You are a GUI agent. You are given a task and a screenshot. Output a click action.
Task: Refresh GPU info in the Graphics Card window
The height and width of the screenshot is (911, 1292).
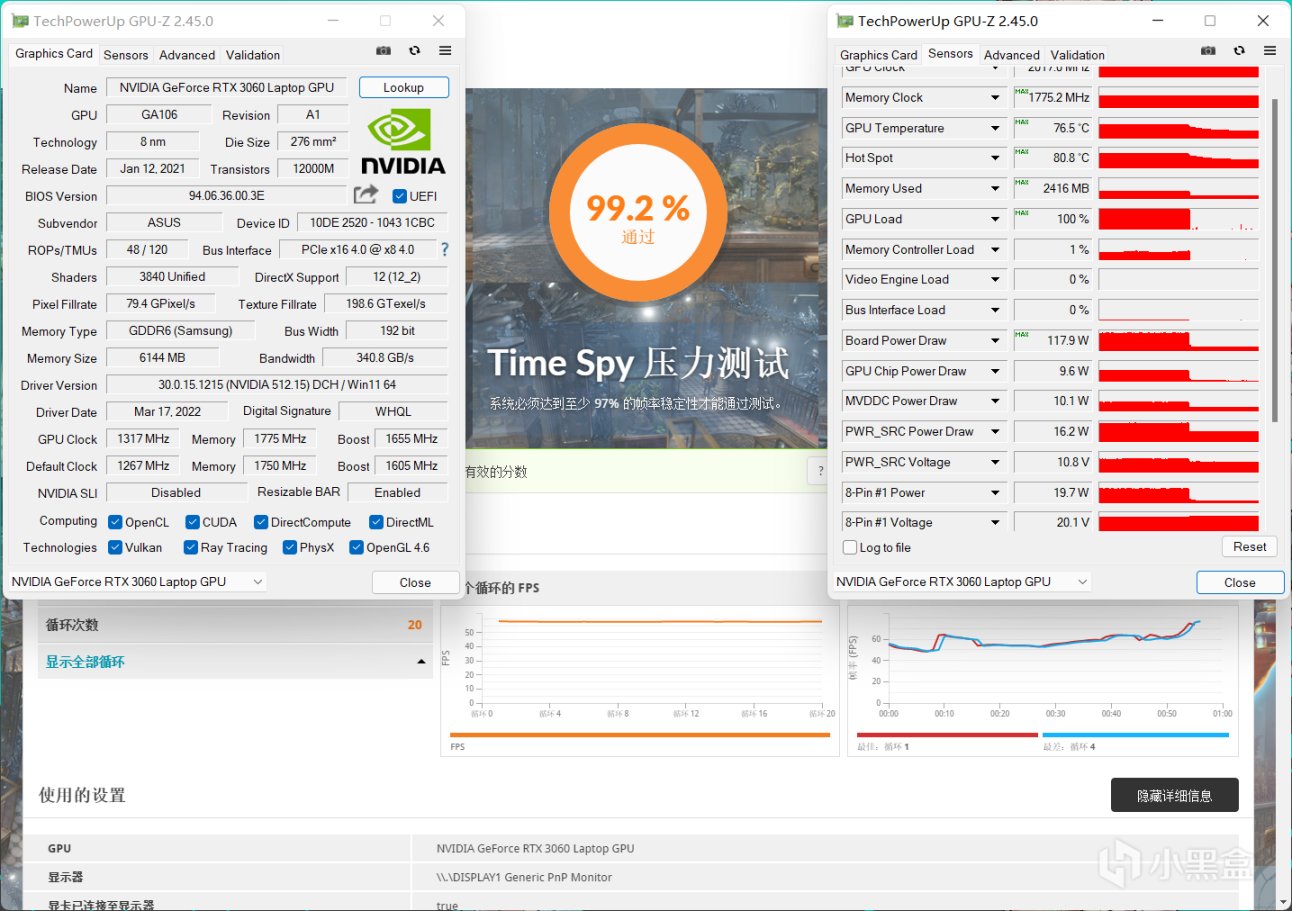(x=414, y=51)
